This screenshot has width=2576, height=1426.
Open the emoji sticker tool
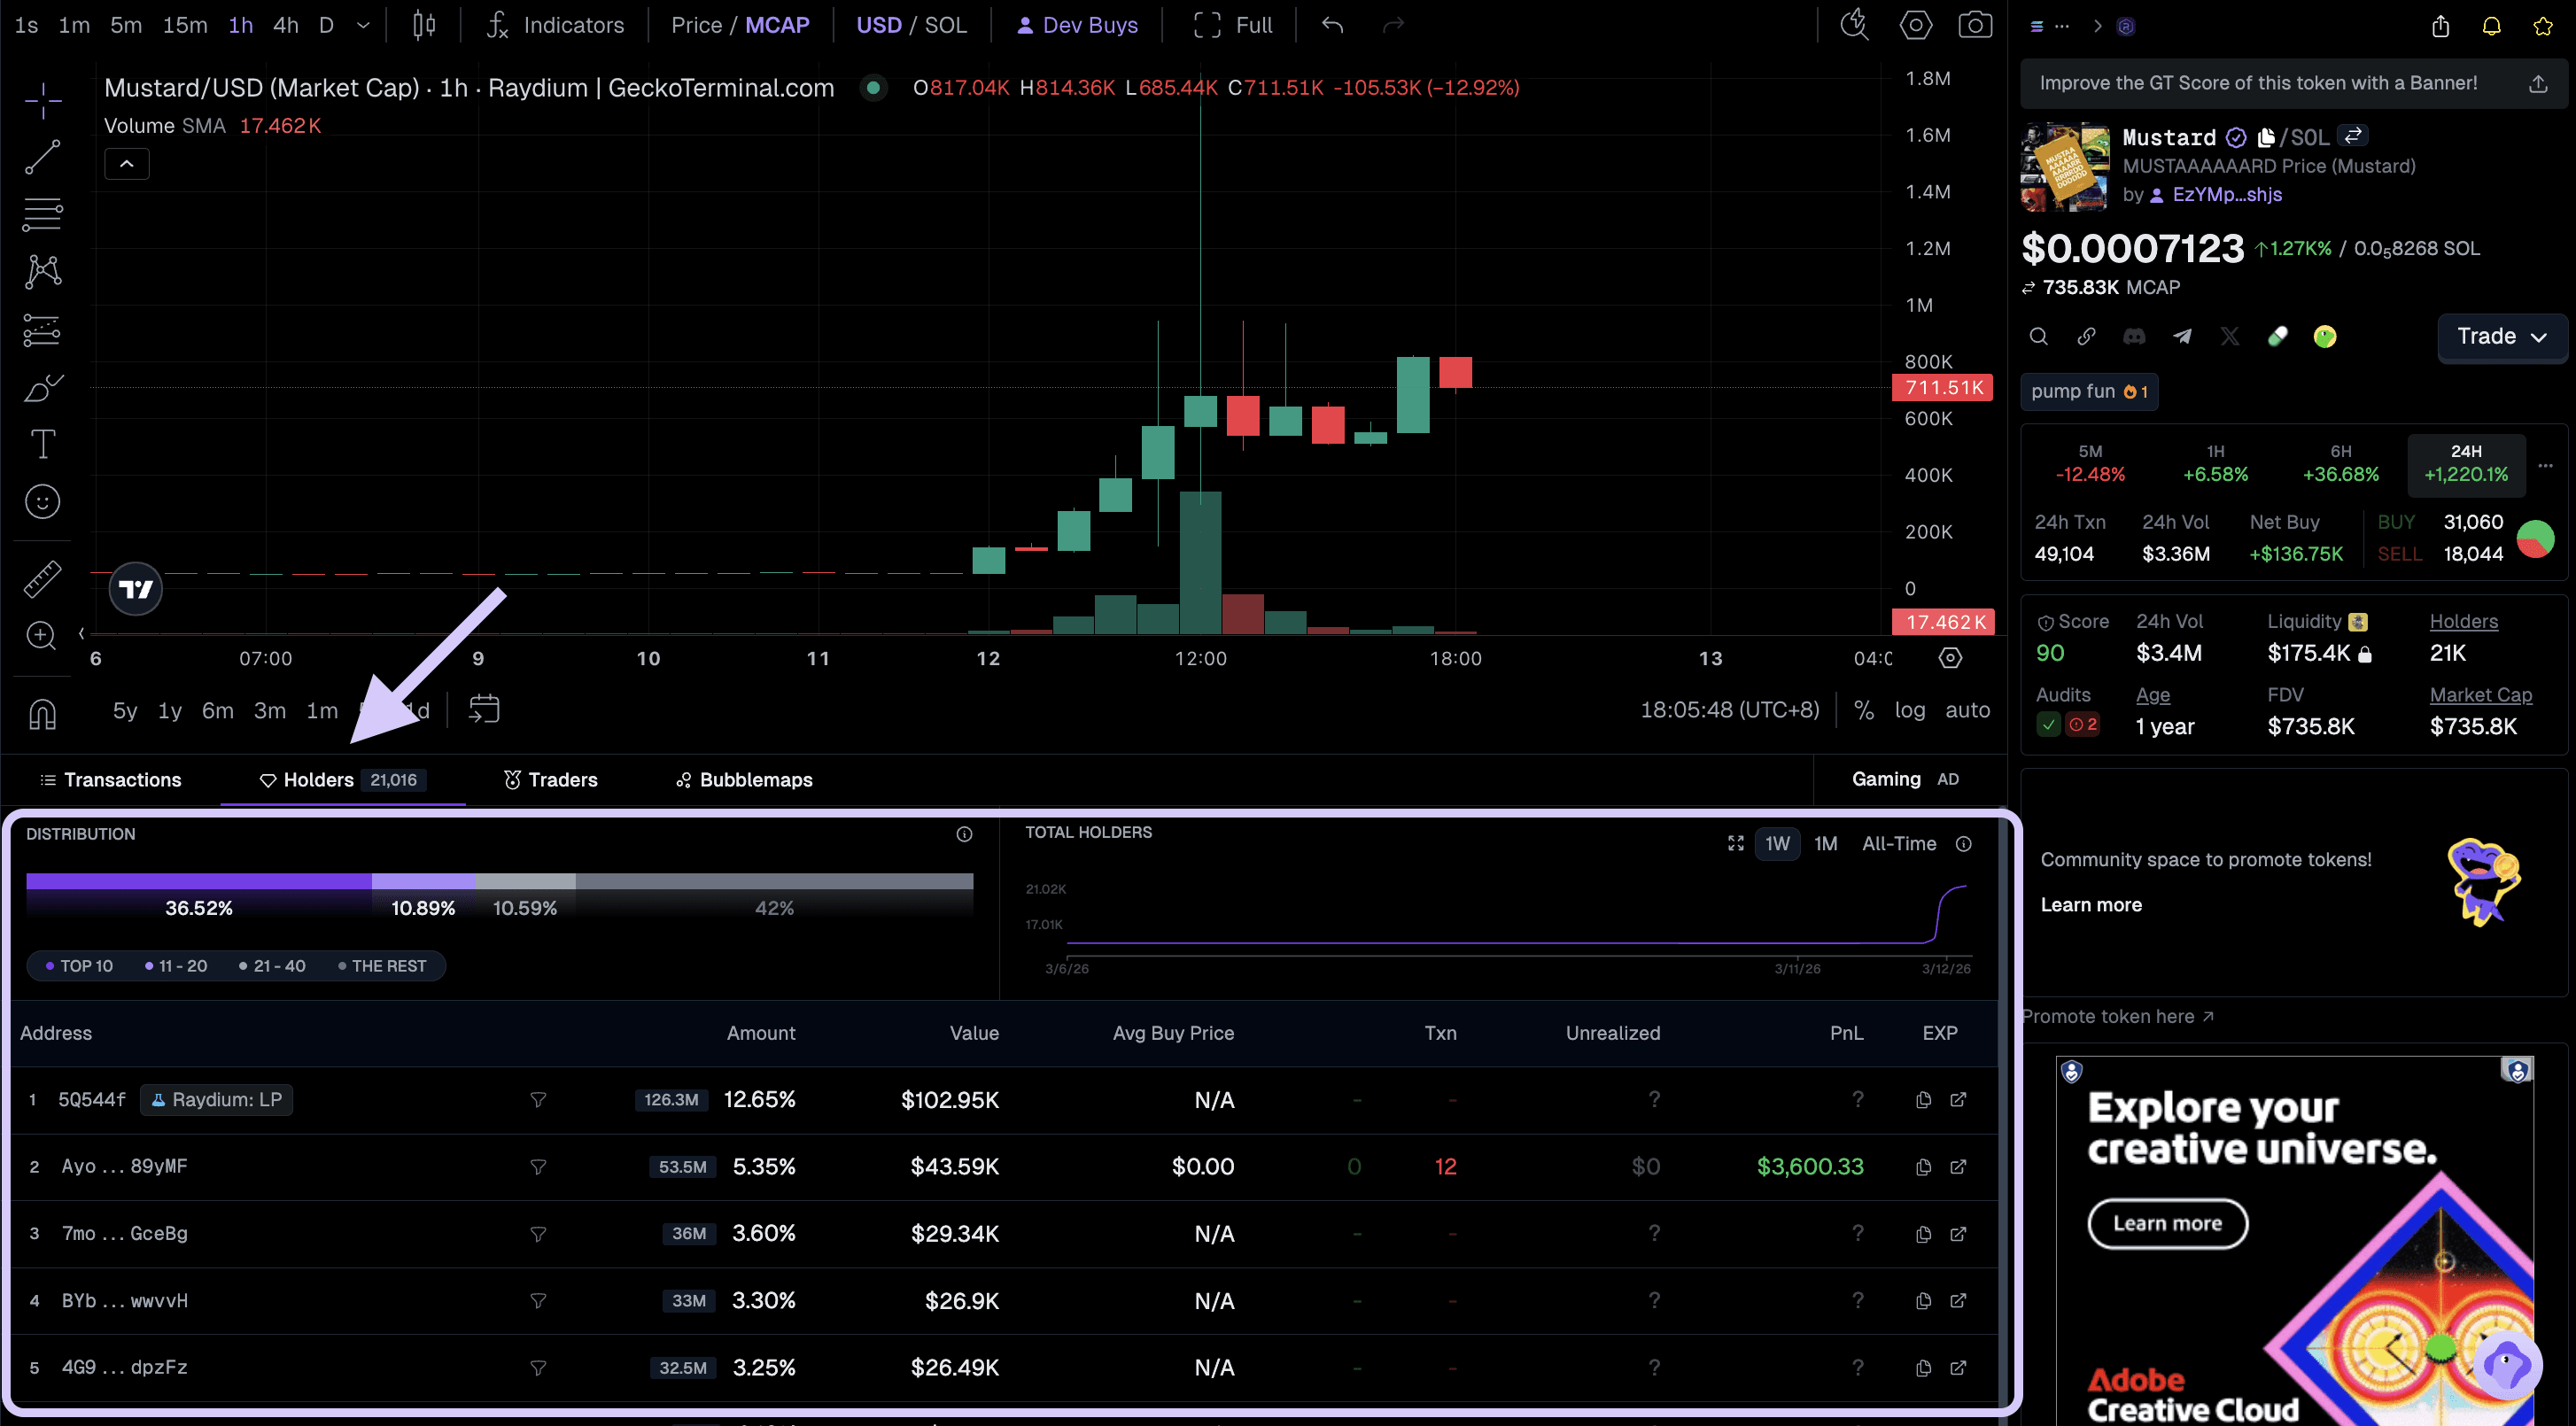42,502
